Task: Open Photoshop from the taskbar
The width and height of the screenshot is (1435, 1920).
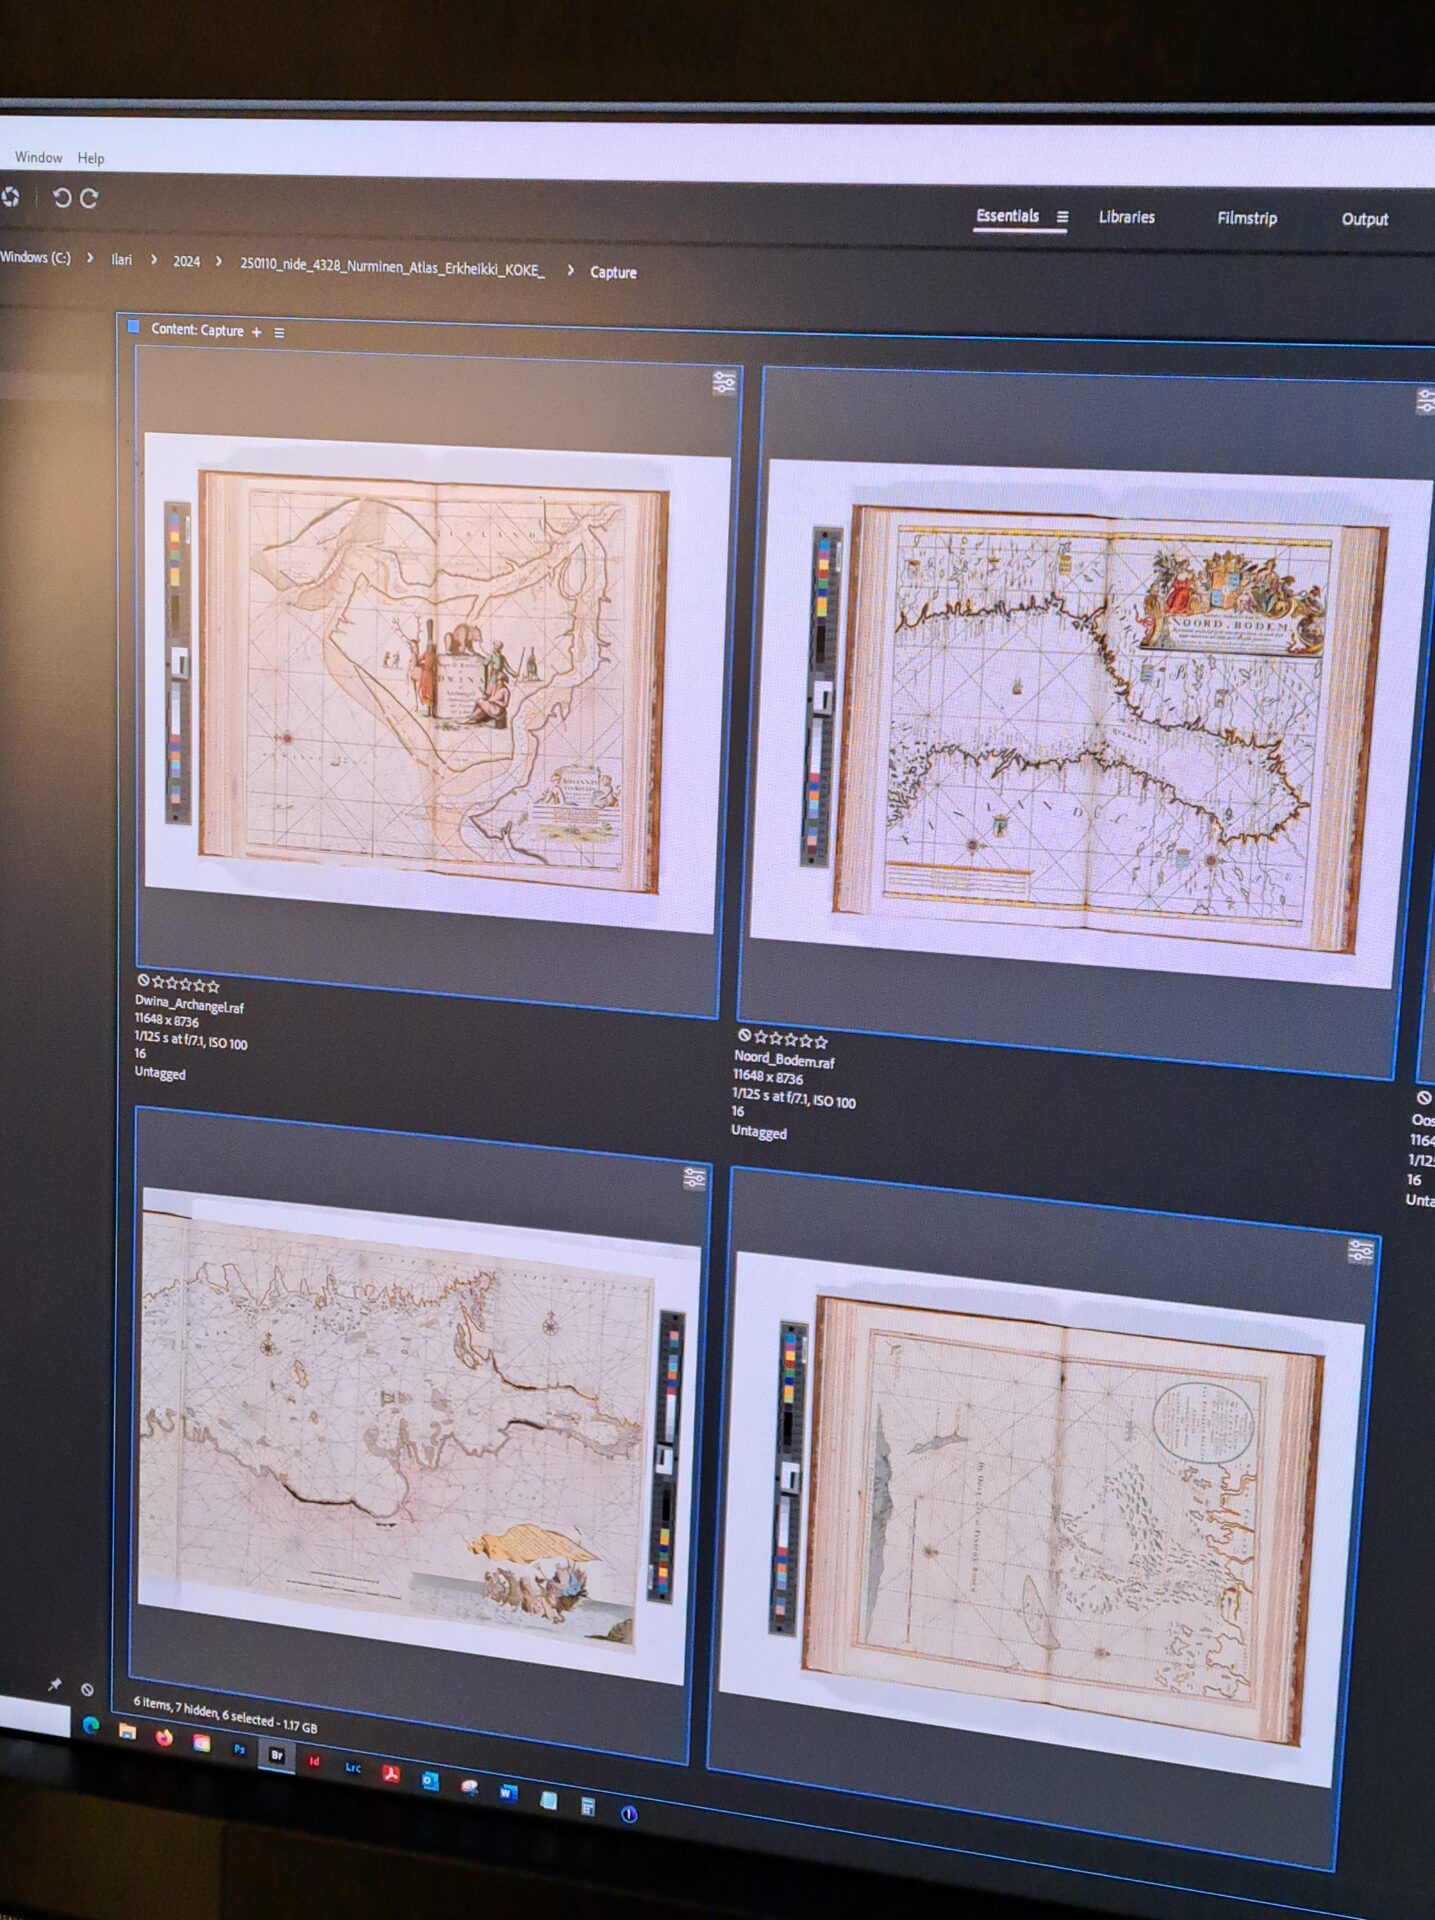Action: [x=239, y=1749]
